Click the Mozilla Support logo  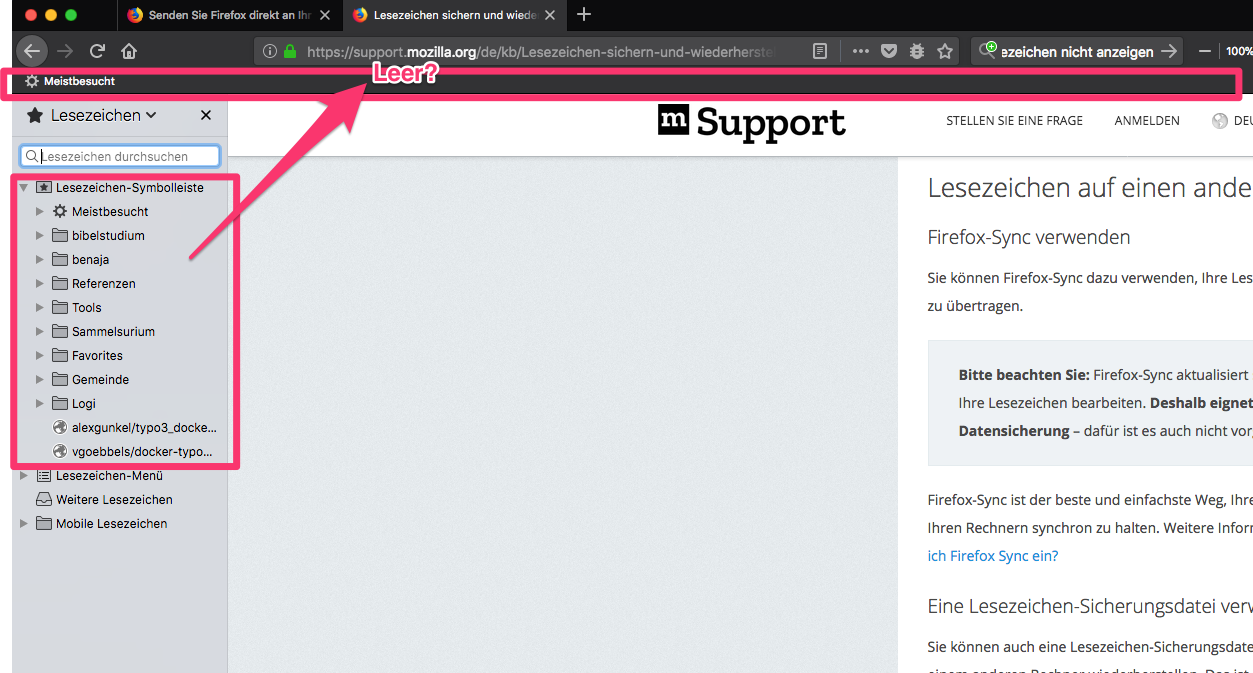coord(752,122)
